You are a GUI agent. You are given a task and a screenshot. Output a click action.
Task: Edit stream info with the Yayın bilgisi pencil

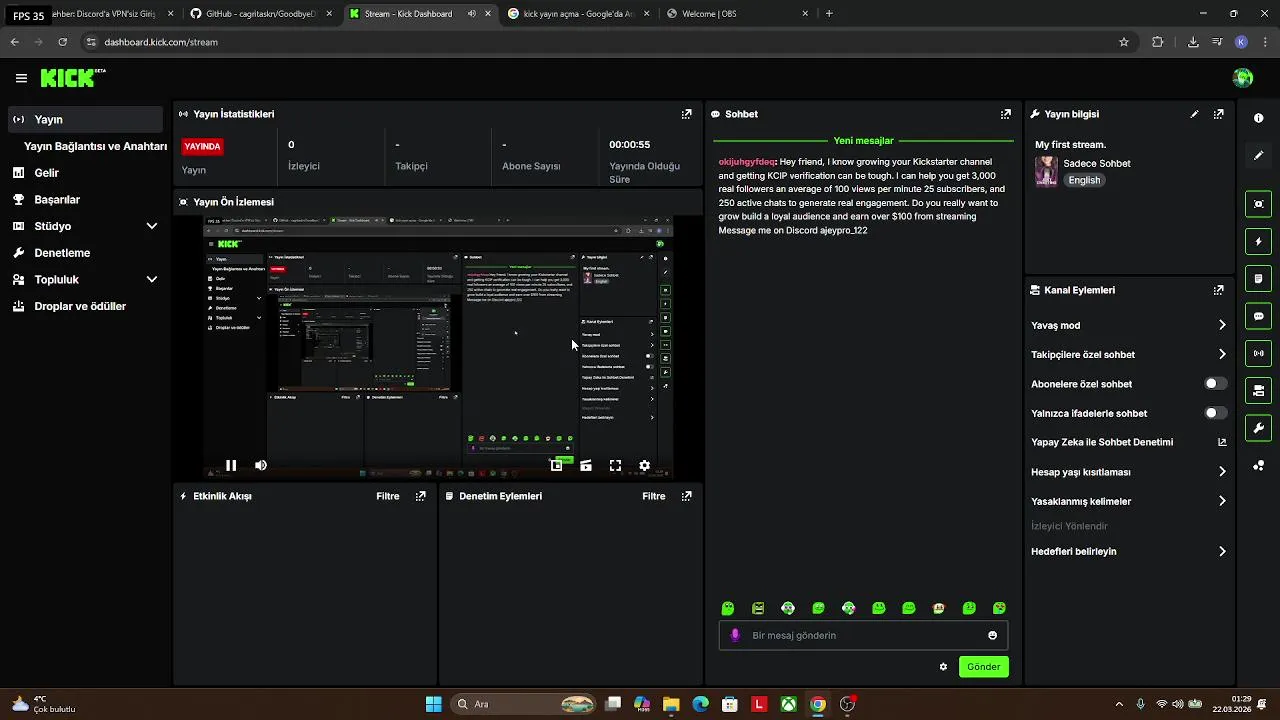[x=1194, y=114]
